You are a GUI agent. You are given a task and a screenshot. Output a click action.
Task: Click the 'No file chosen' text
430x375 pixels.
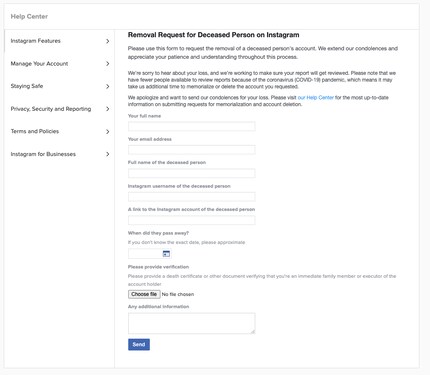[178, 294]
